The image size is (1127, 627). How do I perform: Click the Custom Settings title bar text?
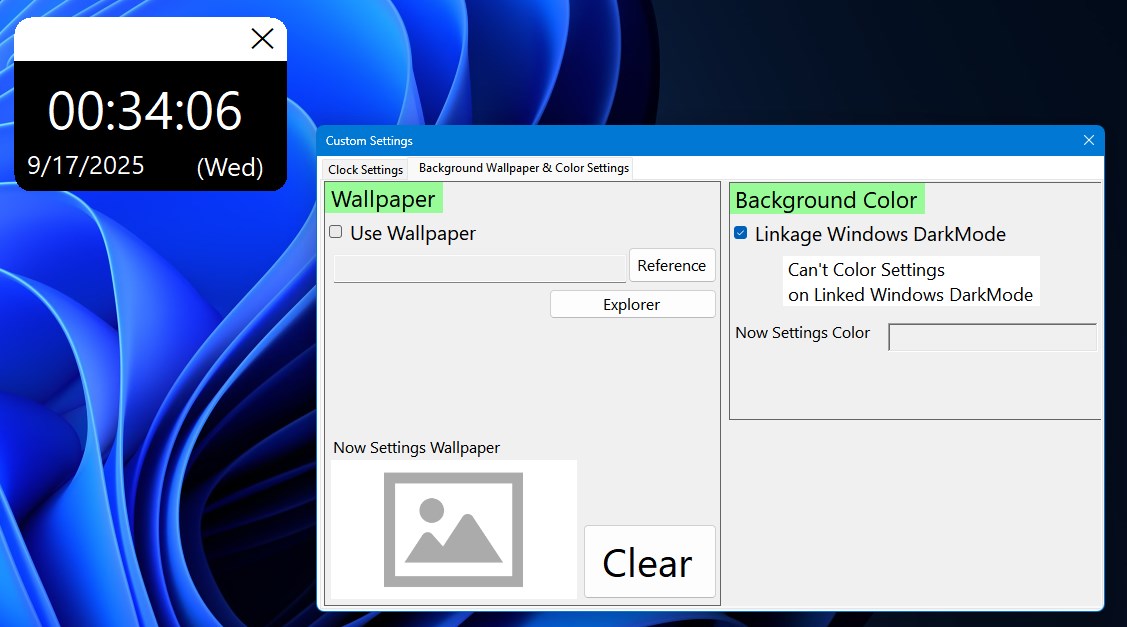tap(369, 141)
